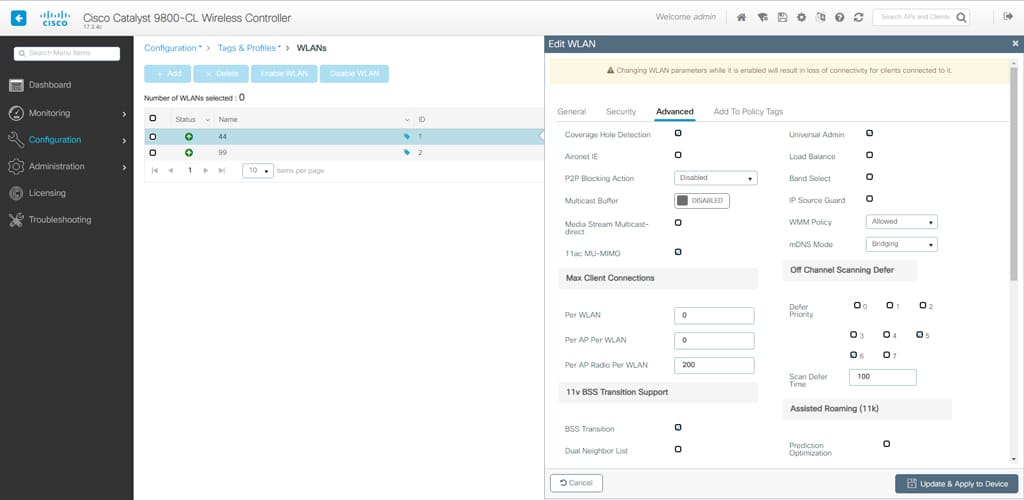Open the wireless setup icon in header
The image size is (1024, 500).
762,18
